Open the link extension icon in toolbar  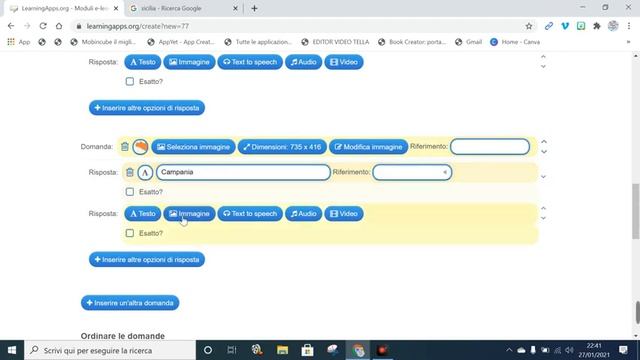pos(549,26)
